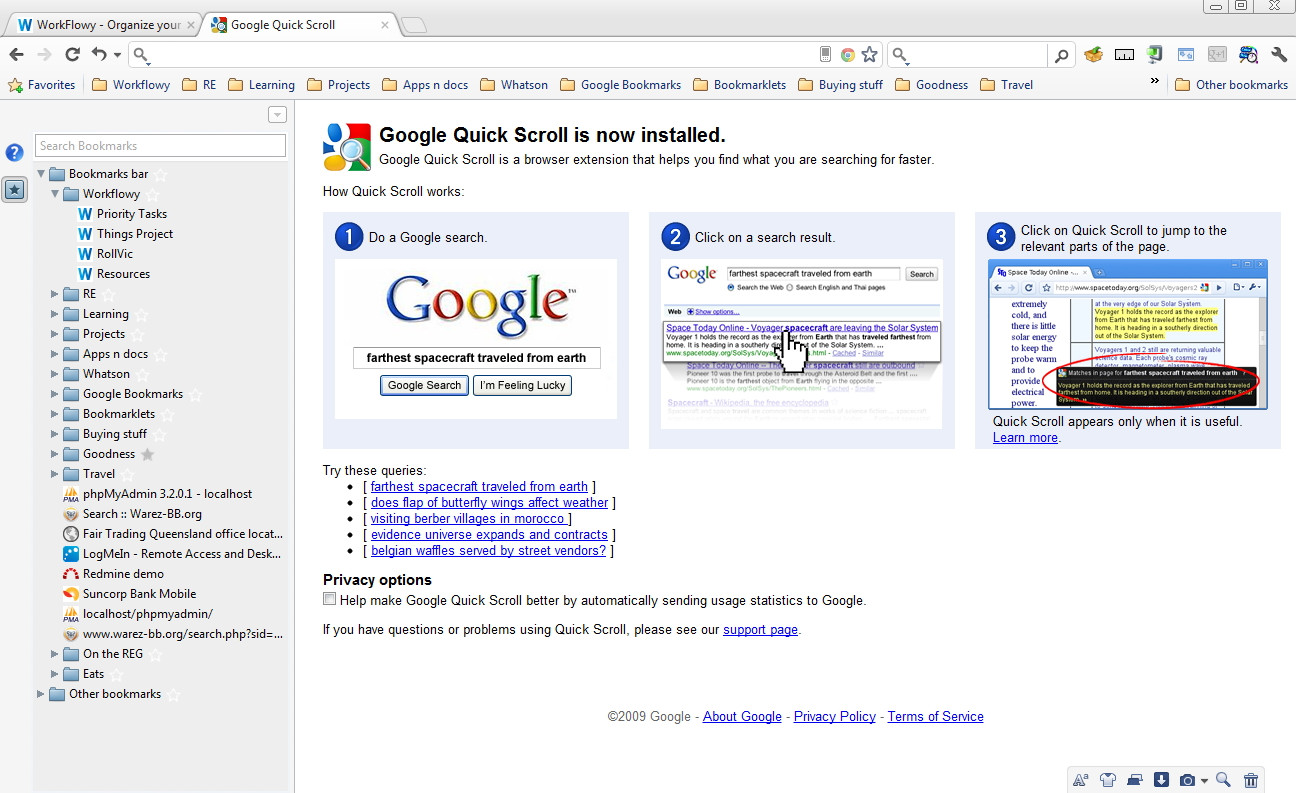
Task: Toggle star beside Whatson sidebar folder
Action: tap(143, 374)
